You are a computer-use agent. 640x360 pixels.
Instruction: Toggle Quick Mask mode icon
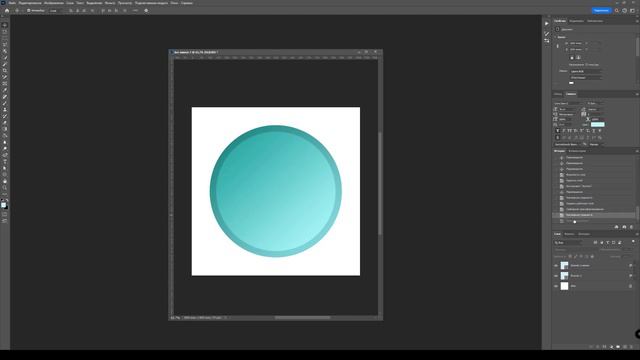tap(5, 214)
